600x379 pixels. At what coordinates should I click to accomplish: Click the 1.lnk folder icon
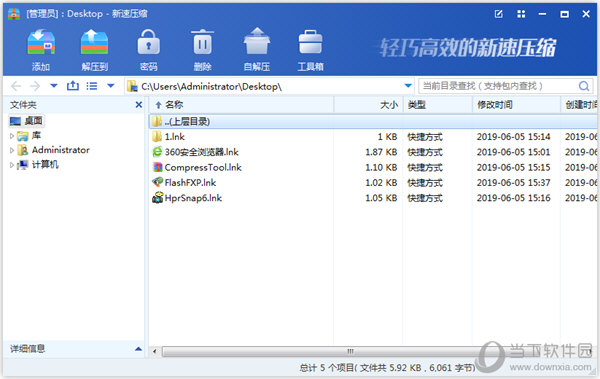point(157,136)
